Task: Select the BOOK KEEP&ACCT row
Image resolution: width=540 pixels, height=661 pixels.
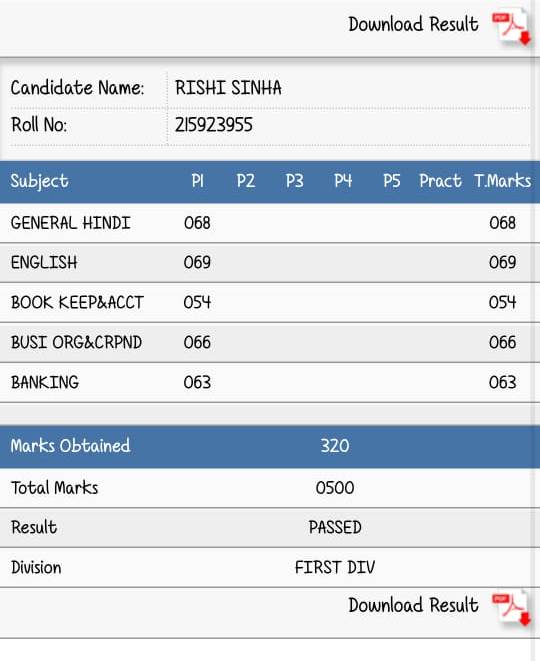Action: coord(270,303)
